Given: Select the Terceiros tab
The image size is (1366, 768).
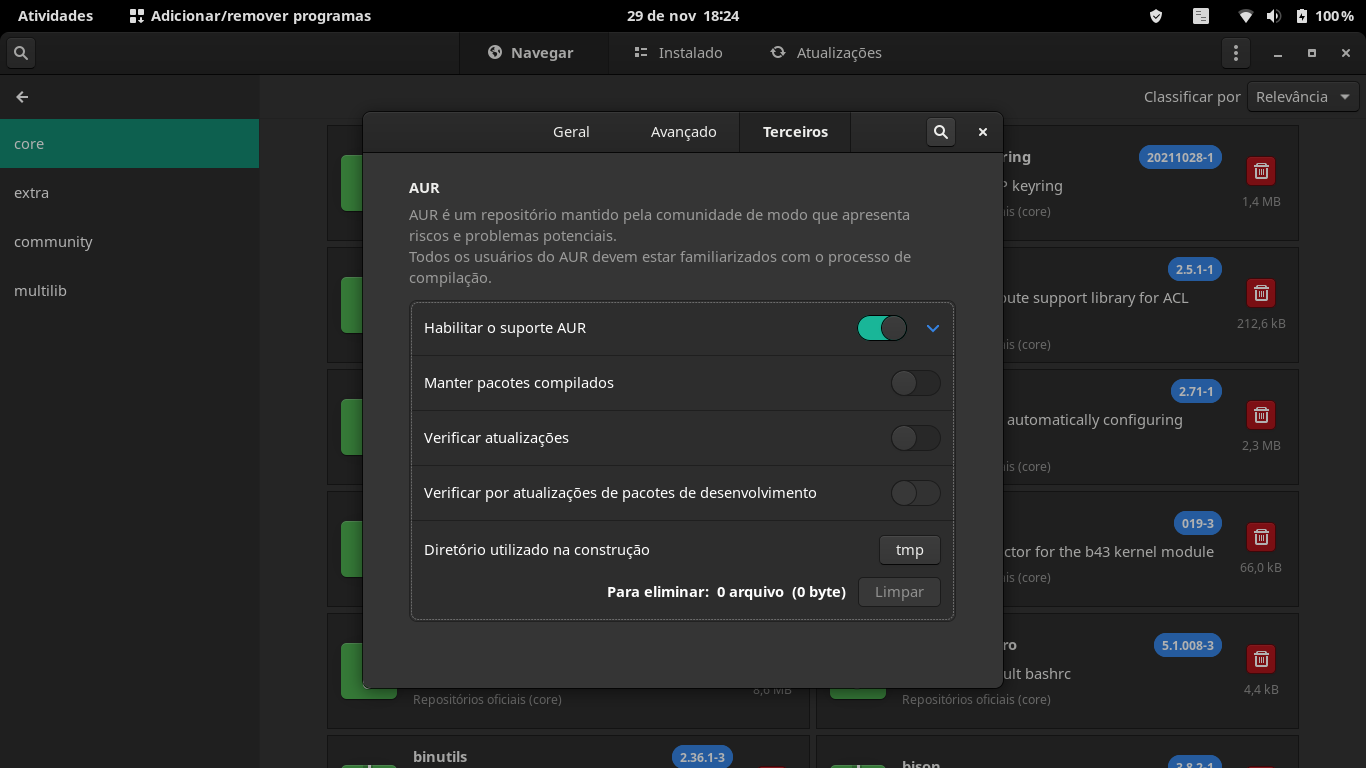Looking at the screenshot, I should point(796,132).
